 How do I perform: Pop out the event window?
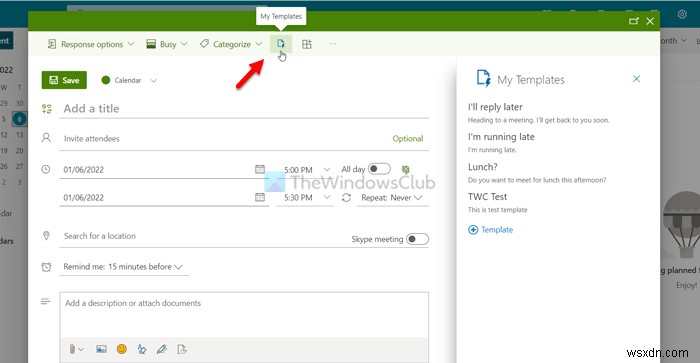pos(633,21)
